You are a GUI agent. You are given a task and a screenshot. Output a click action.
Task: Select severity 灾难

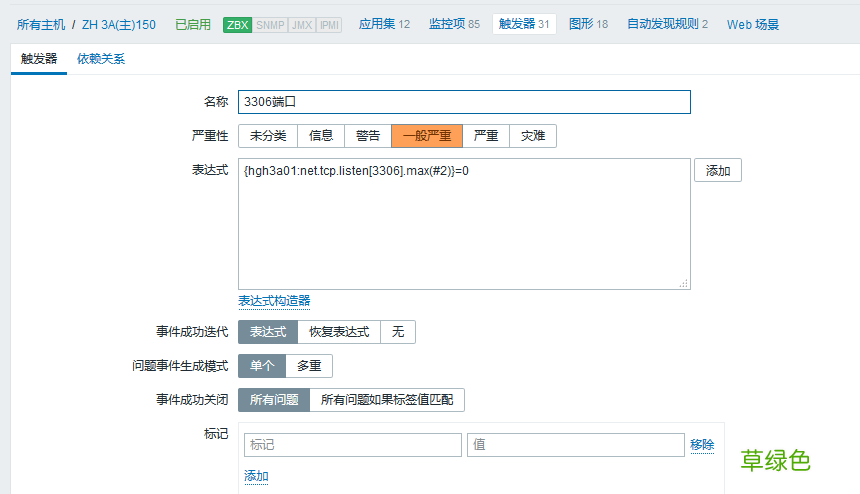point(533,136)
